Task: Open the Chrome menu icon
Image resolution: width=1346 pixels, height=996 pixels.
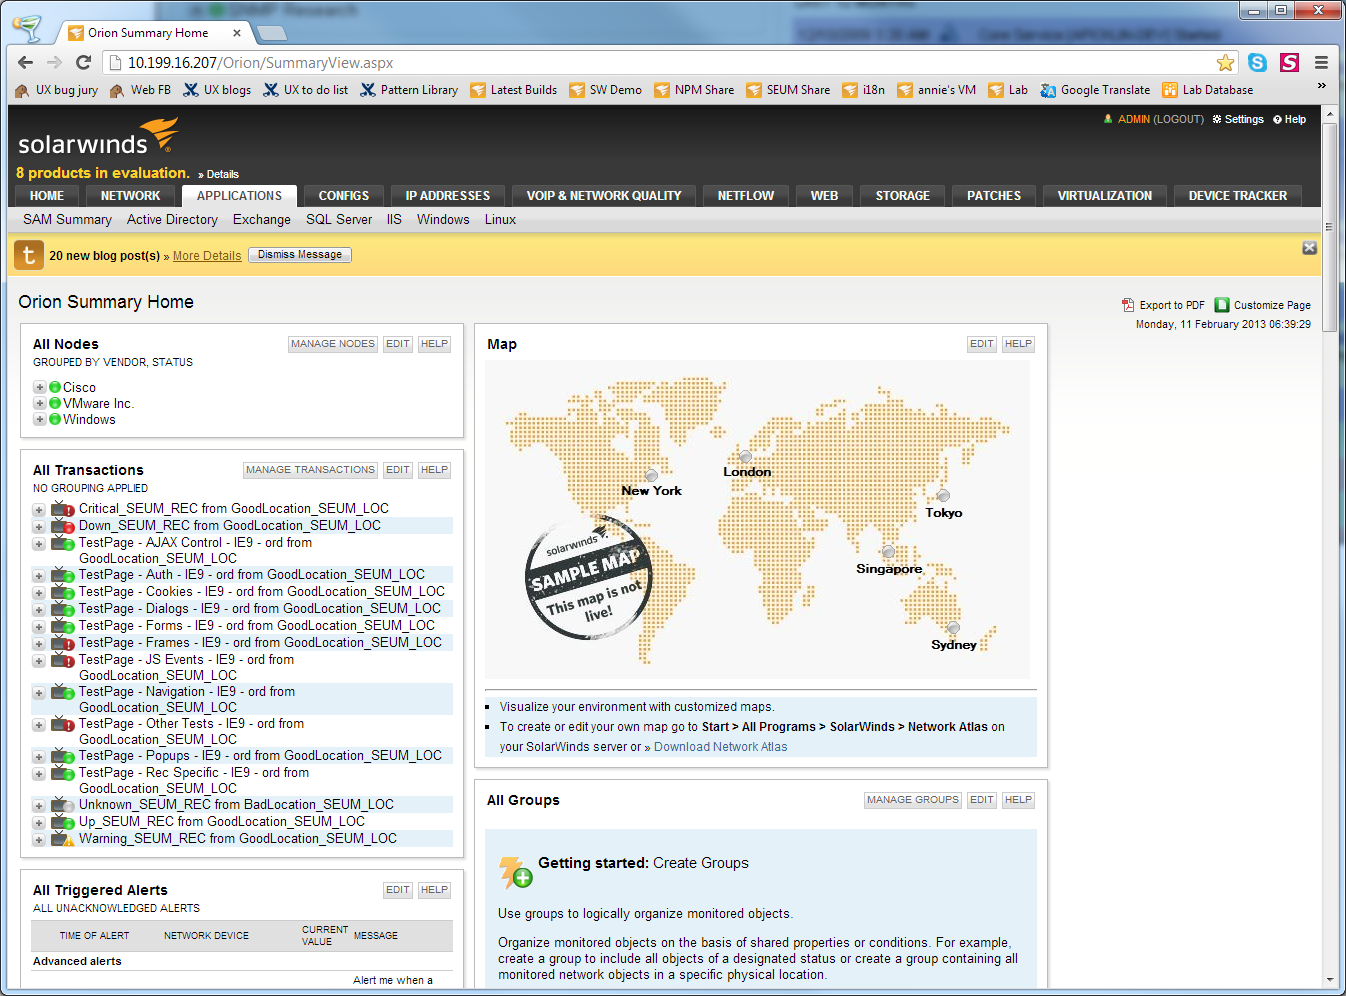Action: click(1321, 62)
